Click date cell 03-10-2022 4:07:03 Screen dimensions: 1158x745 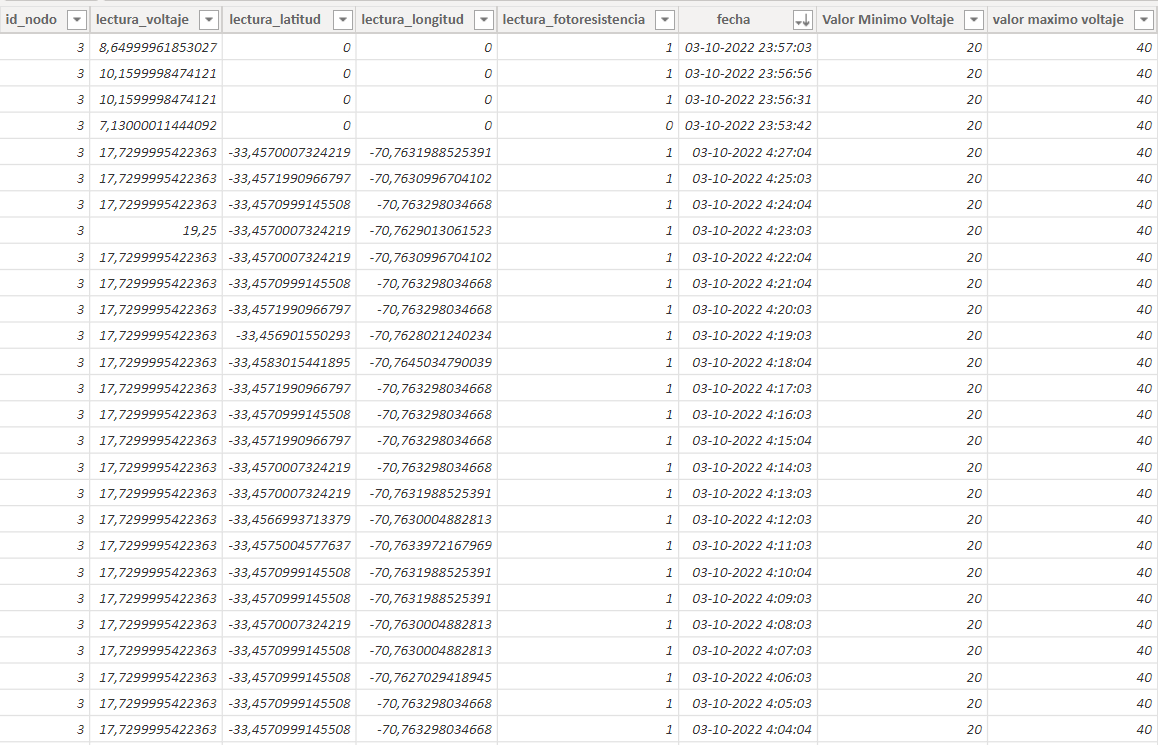[x=747, y=650]
